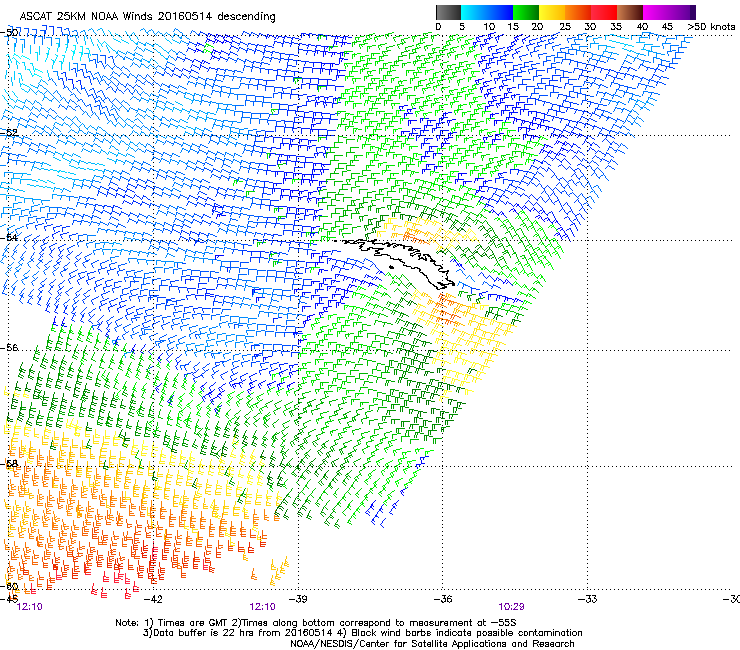
Task: Click the orange 25-30 knots legend swatch
Action: point(578,12)
